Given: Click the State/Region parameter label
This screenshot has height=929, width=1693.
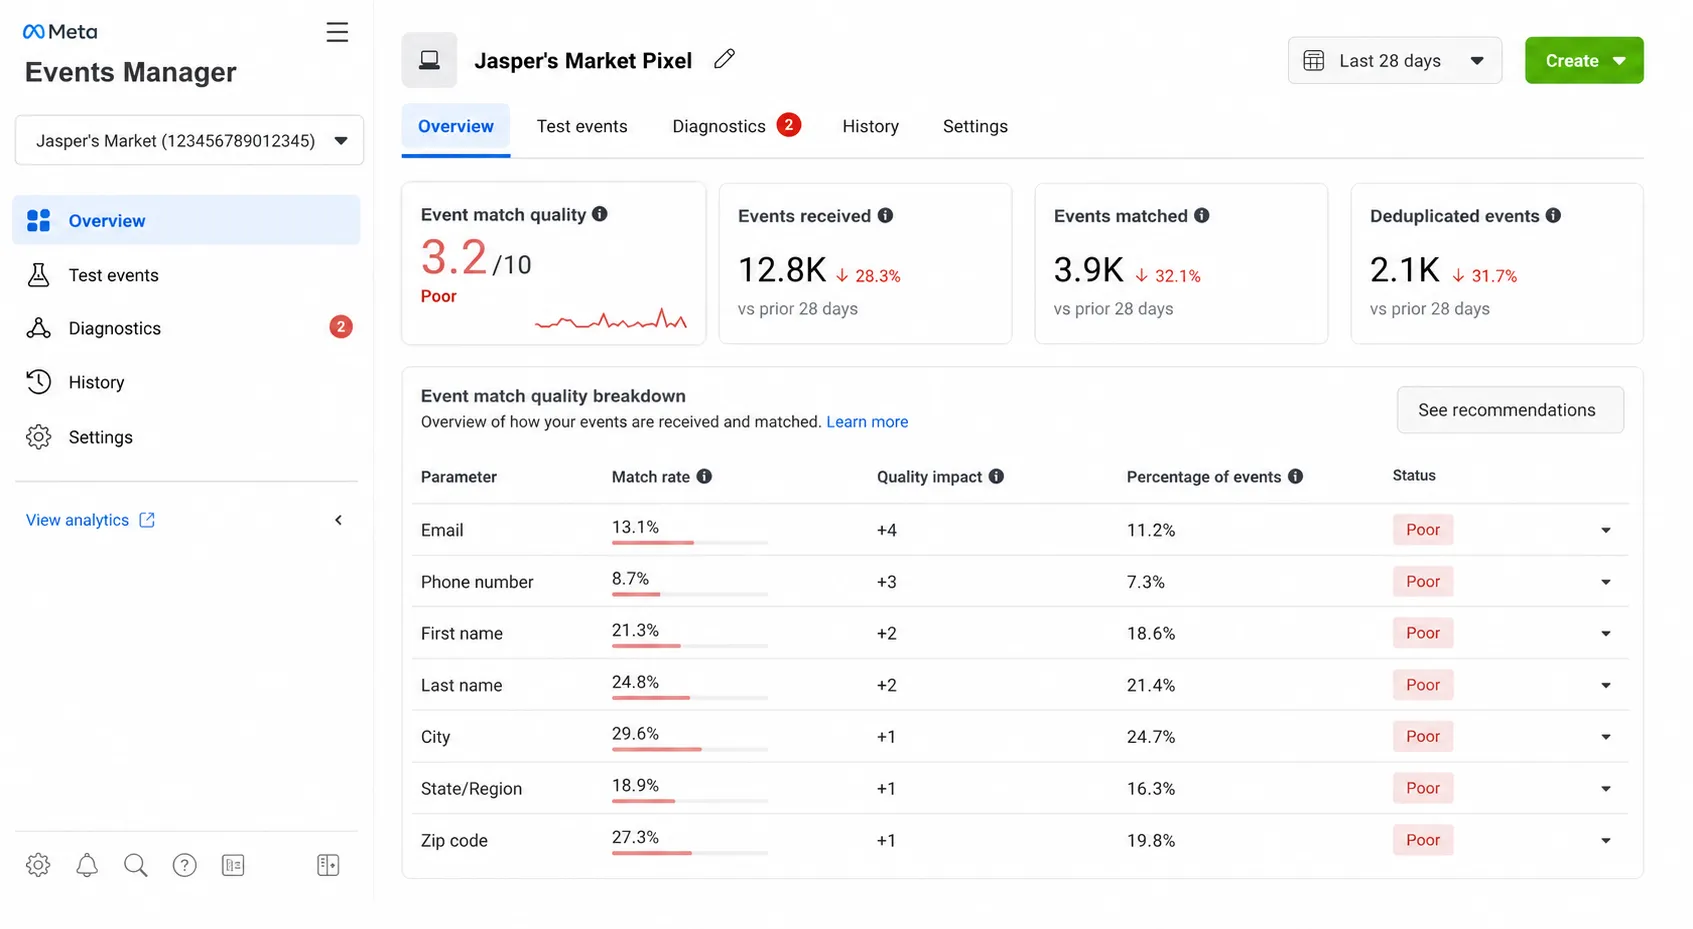Looking at the screenshot, I should [471, 789].
